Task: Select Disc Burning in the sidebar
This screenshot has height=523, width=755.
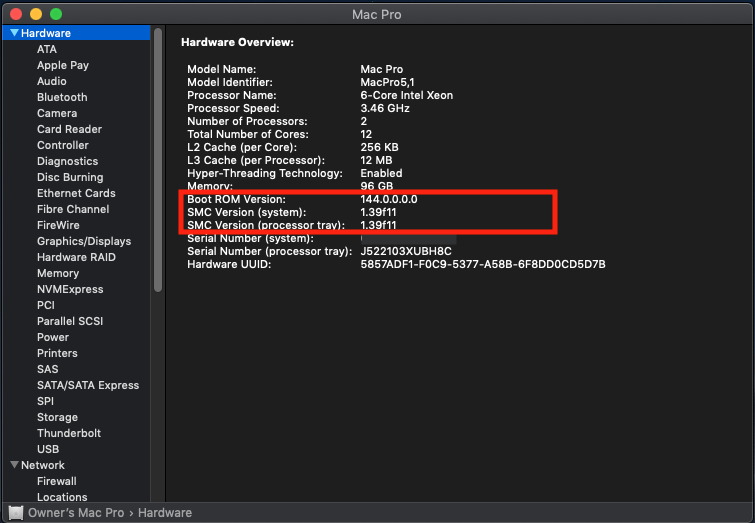Action: tap(70, 177)
